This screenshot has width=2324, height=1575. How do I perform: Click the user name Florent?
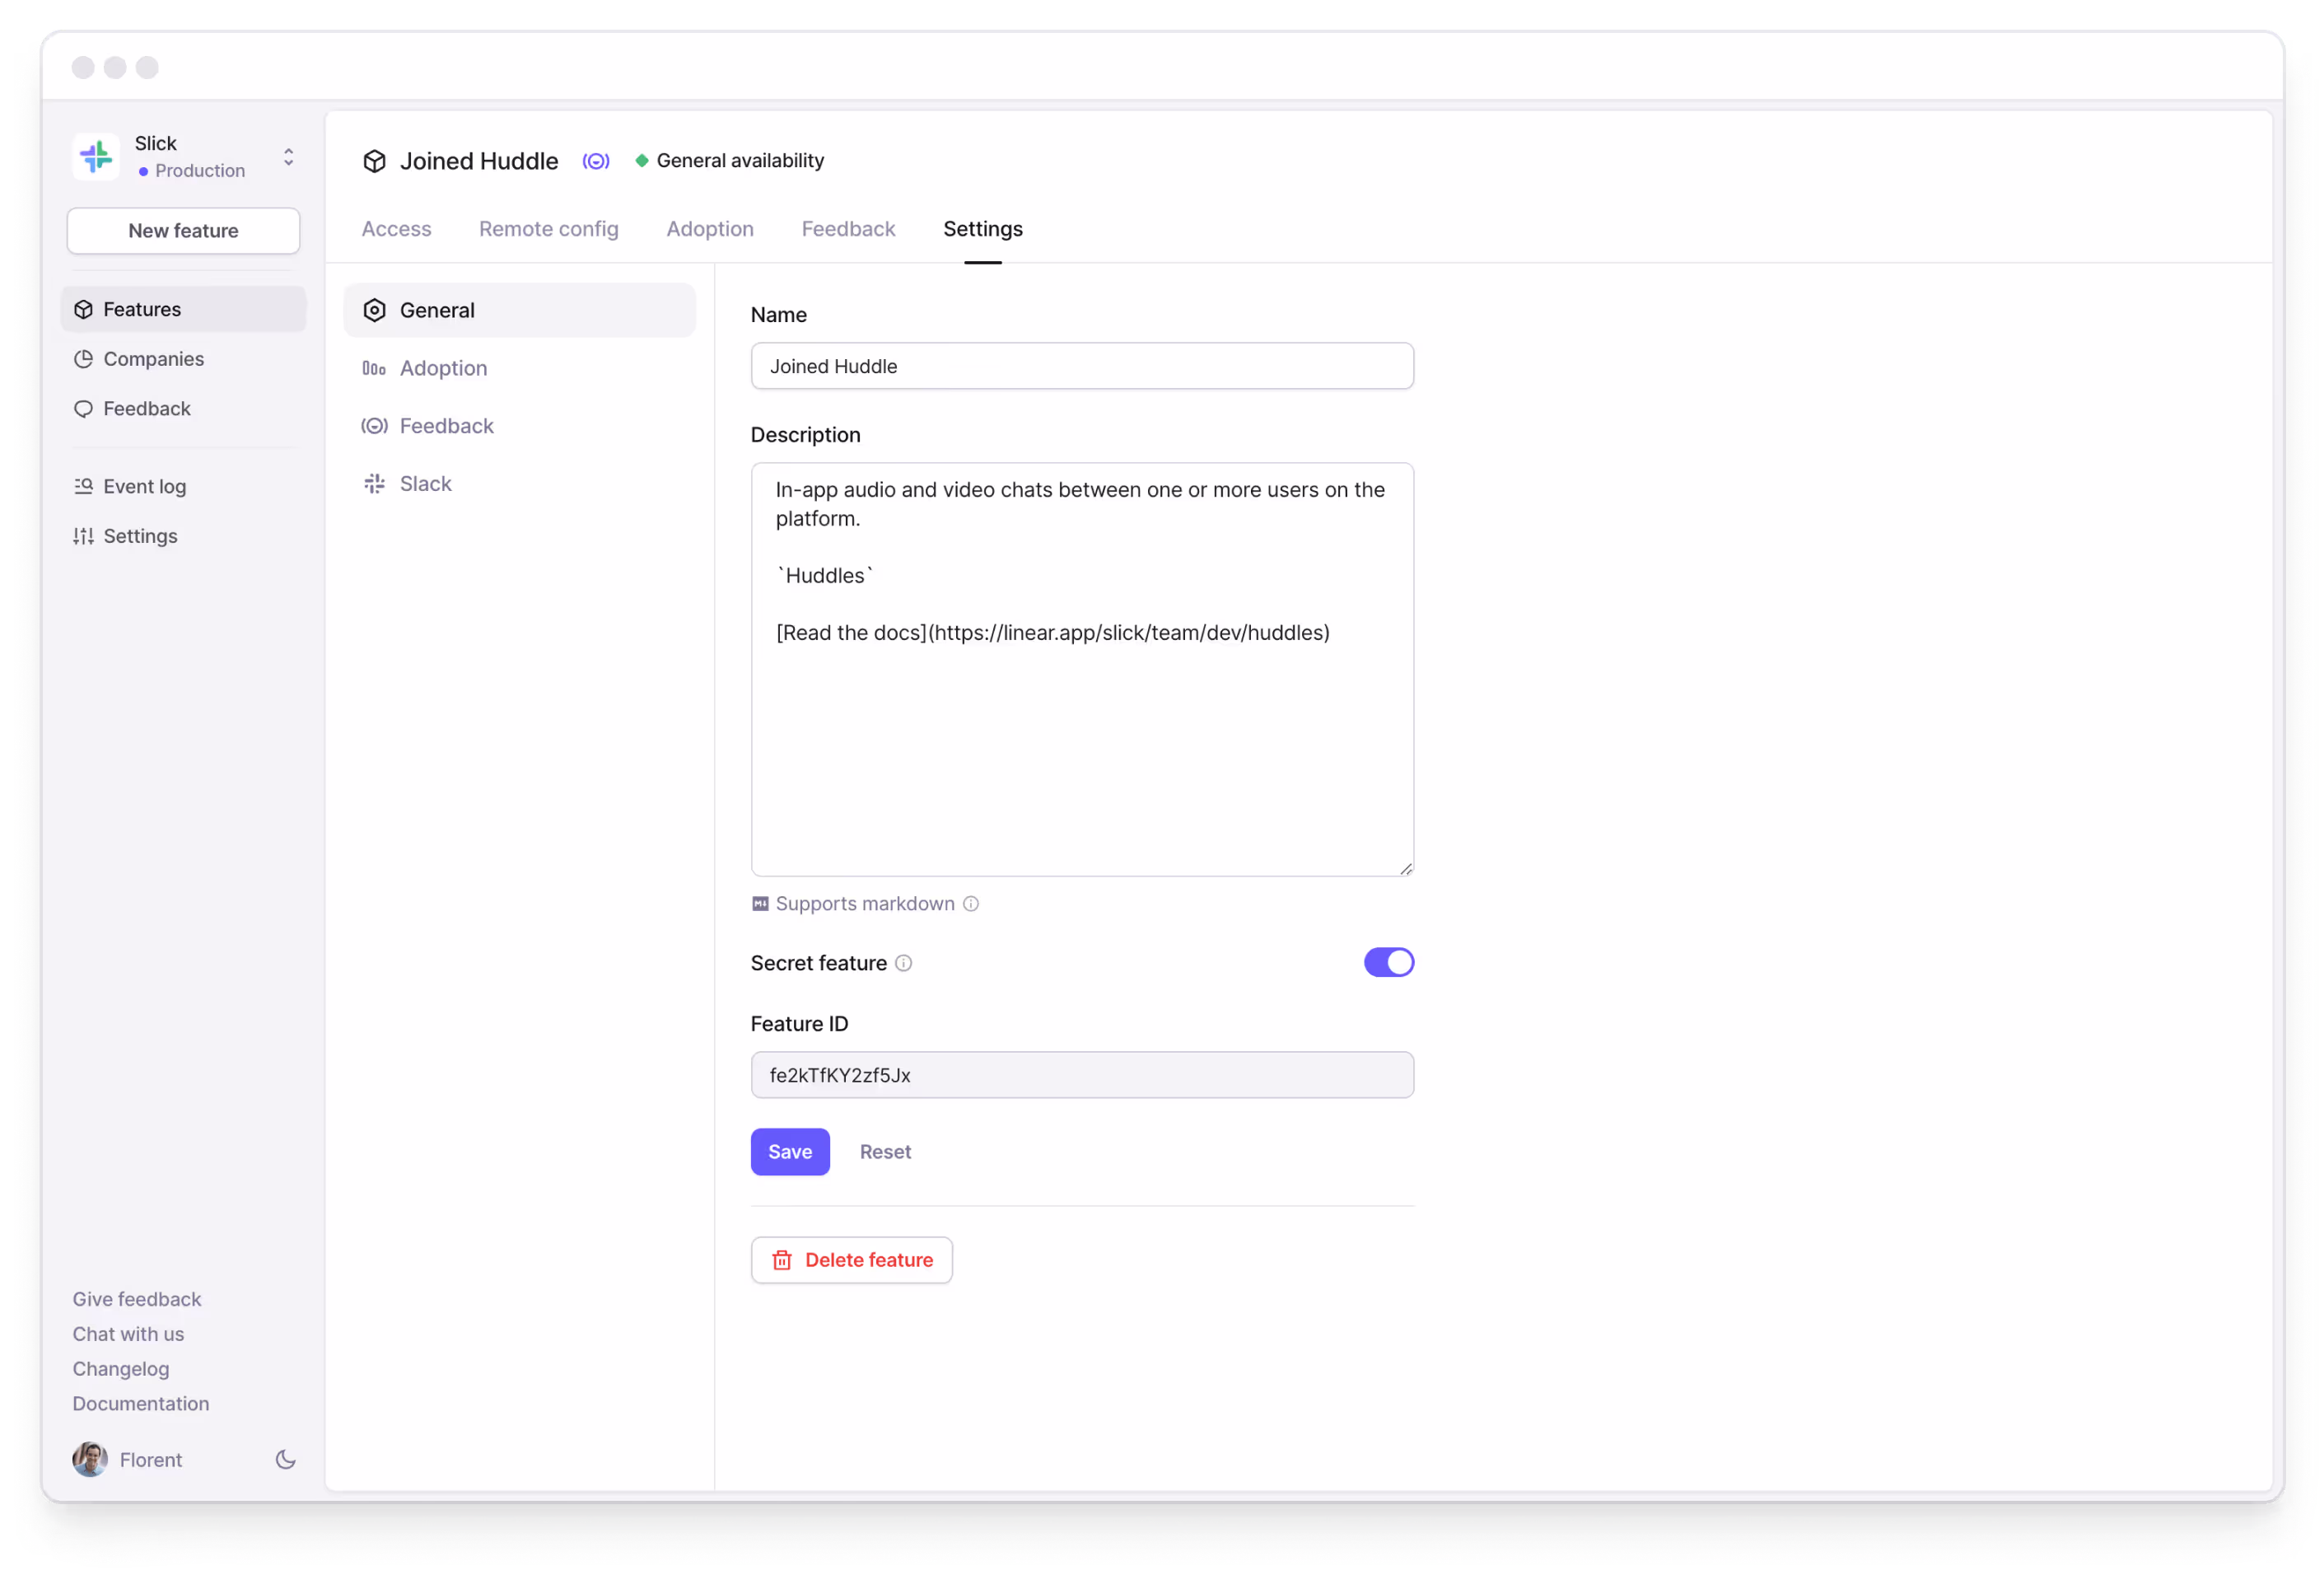[151, 1461]
